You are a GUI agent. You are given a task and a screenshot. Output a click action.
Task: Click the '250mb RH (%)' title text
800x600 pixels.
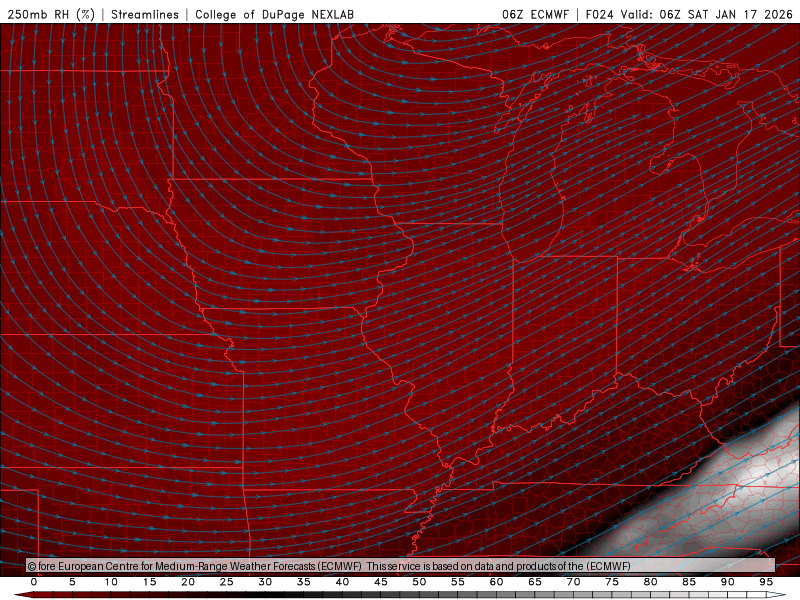[x=51, y=14]
